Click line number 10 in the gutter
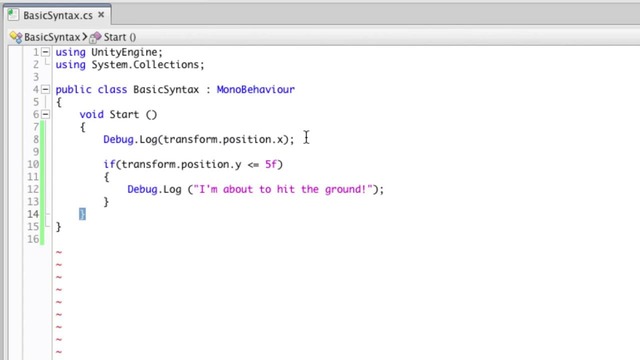The image size is (640, 360). coord(33,164)
